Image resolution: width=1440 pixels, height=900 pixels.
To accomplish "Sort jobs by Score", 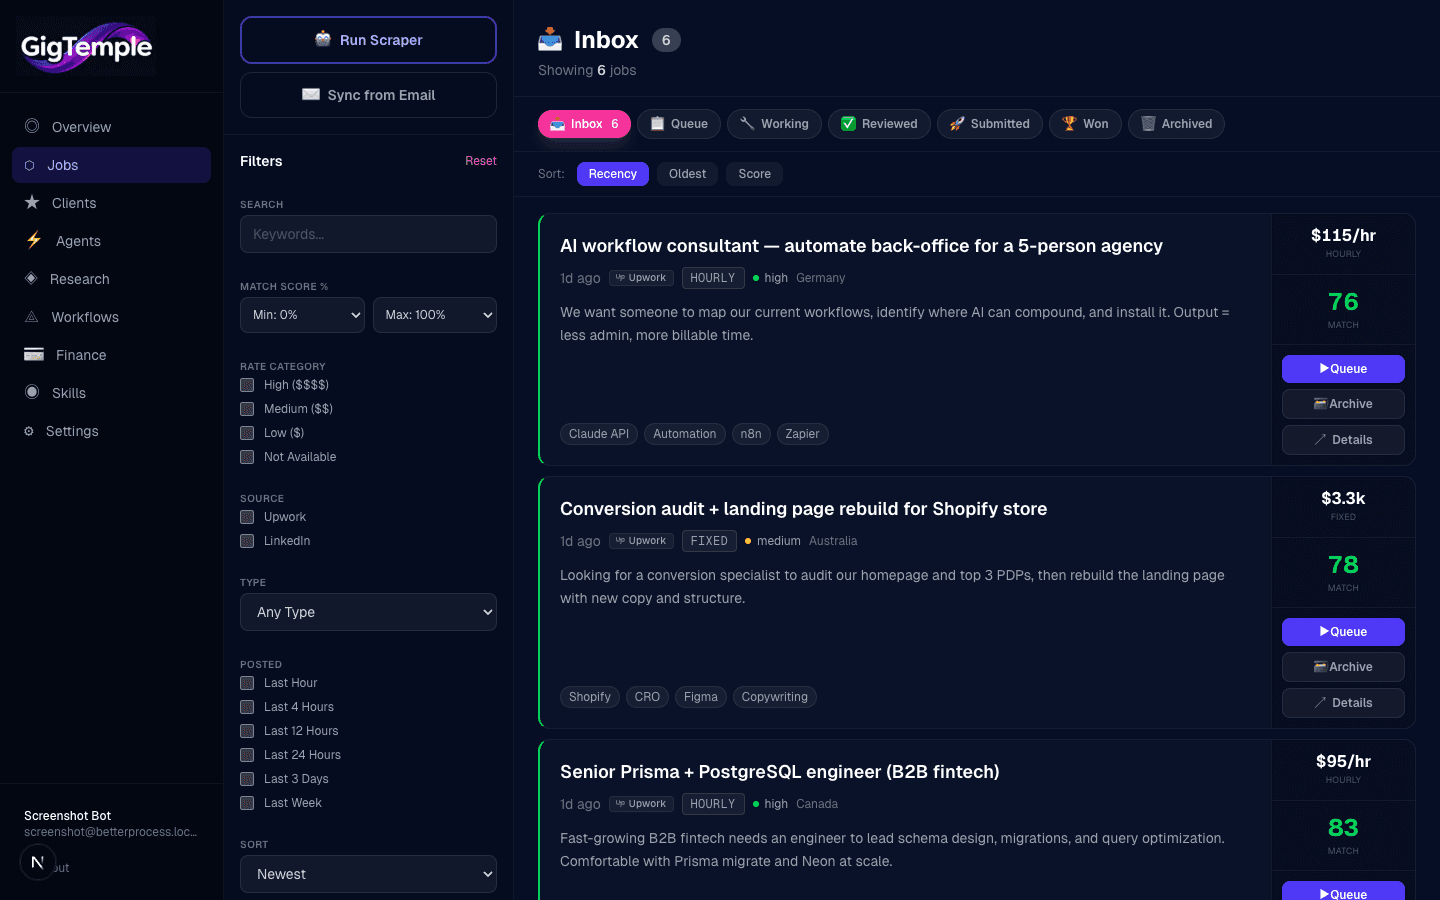I will point(754,174).
